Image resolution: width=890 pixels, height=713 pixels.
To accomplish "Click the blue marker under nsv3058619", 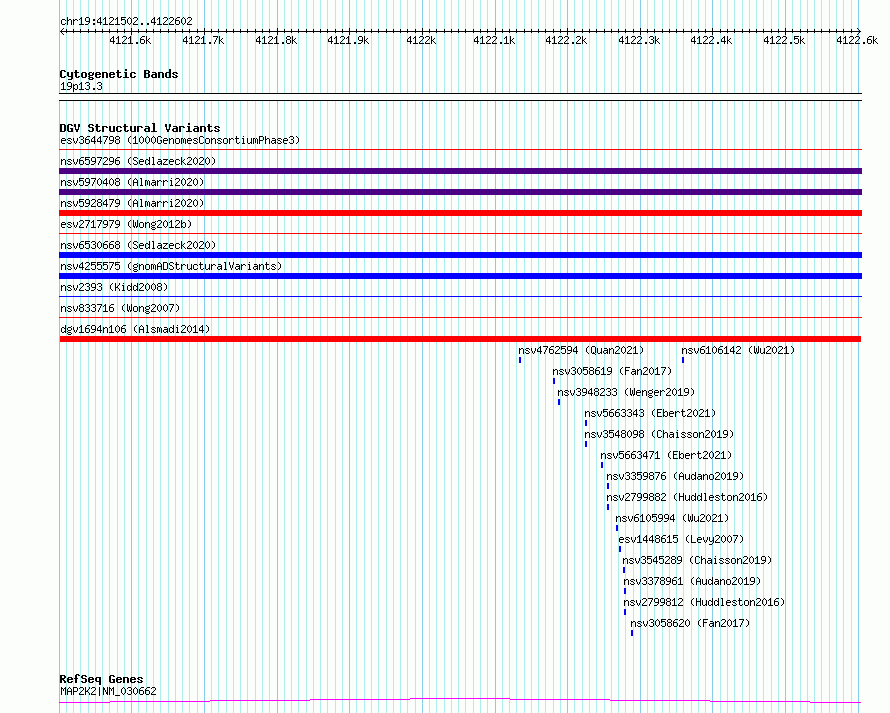I will coord(554,381).
